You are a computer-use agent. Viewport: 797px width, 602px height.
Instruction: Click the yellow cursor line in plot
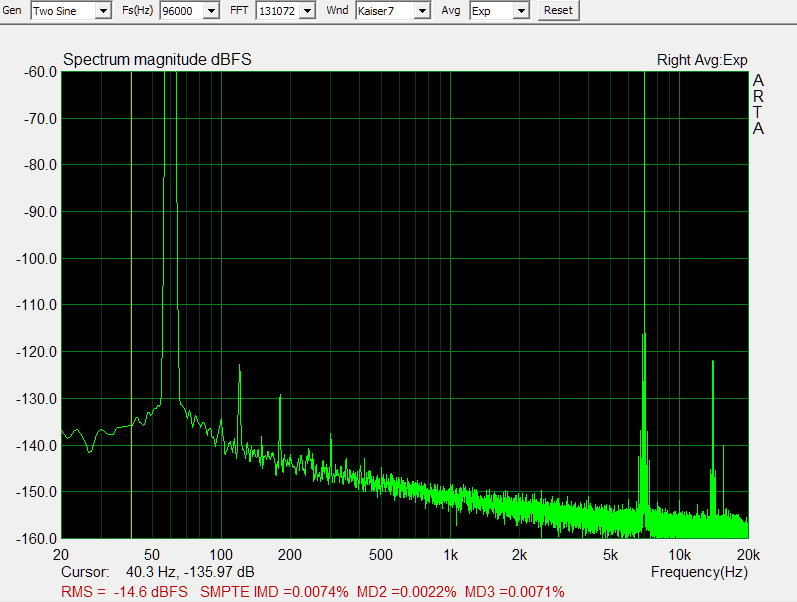point(131,305)
